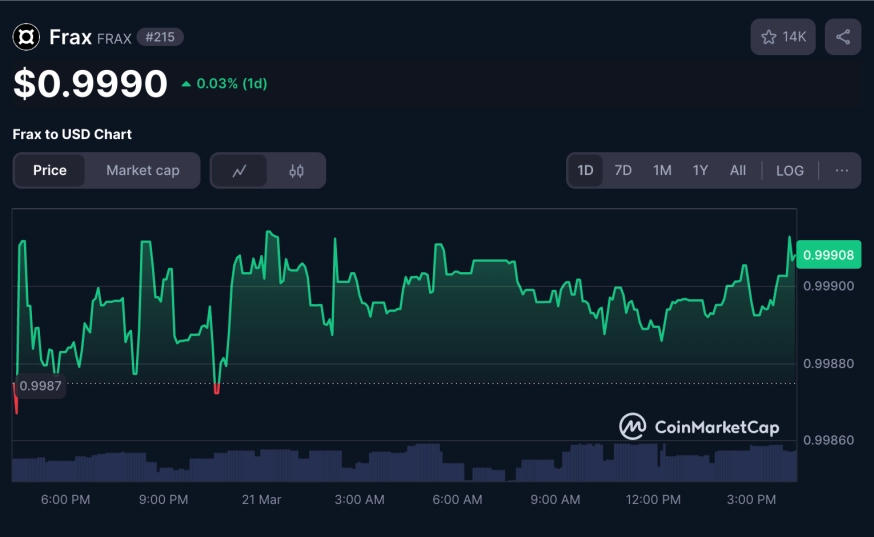Viewport: 874px width, 537px height.
Task: Switch to line chart view icon
Action: [x=239, y=170]
